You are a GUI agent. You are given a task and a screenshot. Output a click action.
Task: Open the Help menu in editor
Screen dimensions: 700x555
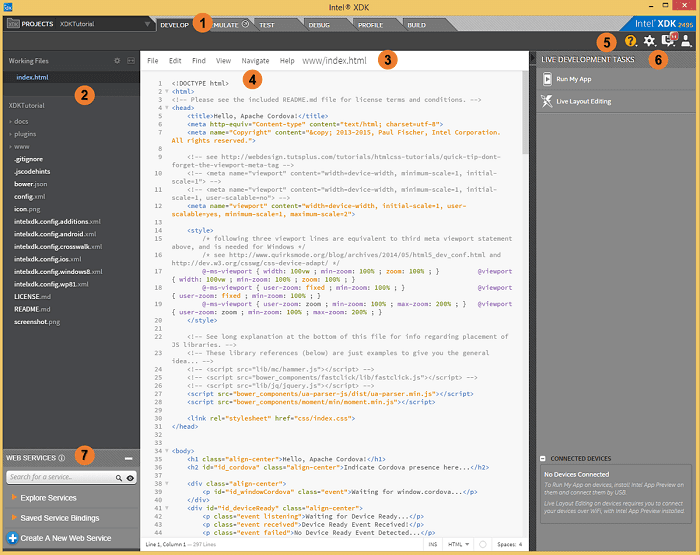(x=287, y=61)
